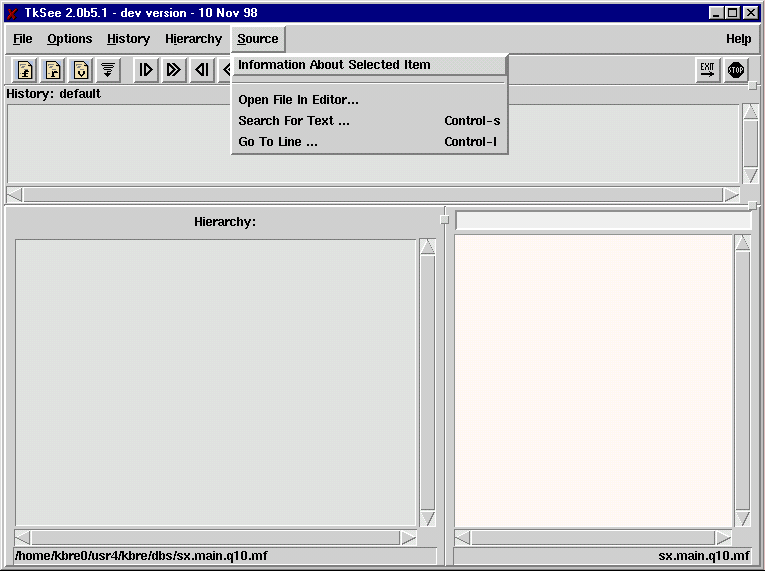Click the status path /home/kbre0/usr4/kbre/dbs/sx.main.q10.mf
Image resolution: width=765 pixels, height=571 pixels.
(x=141, y=555)
